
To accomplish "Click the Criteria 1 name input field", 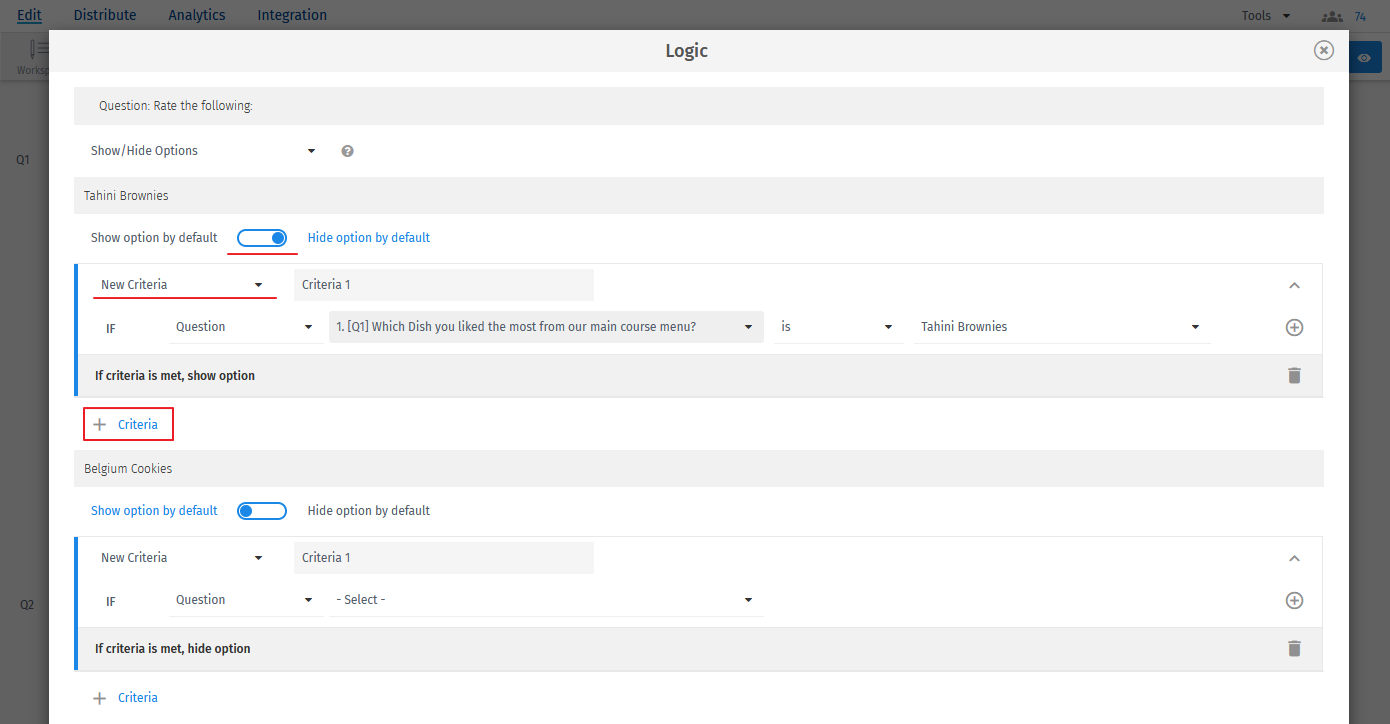I will pyautogui.click(x=443, y=284).
